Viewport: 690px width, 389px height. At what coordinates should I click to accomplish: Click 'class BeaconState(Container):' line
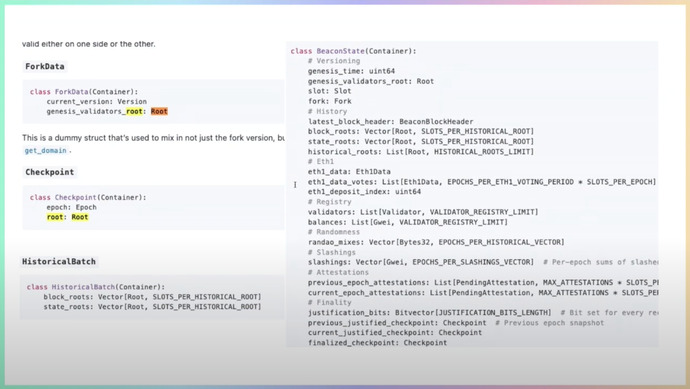point(353,51)
